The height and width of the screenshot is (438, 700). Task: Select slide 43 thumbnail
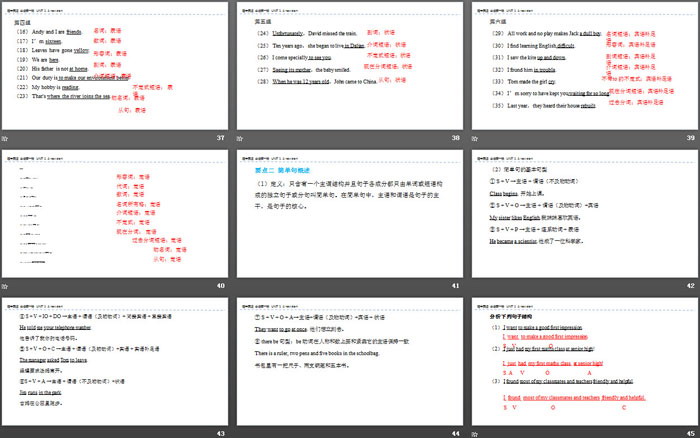coord(115,361)
